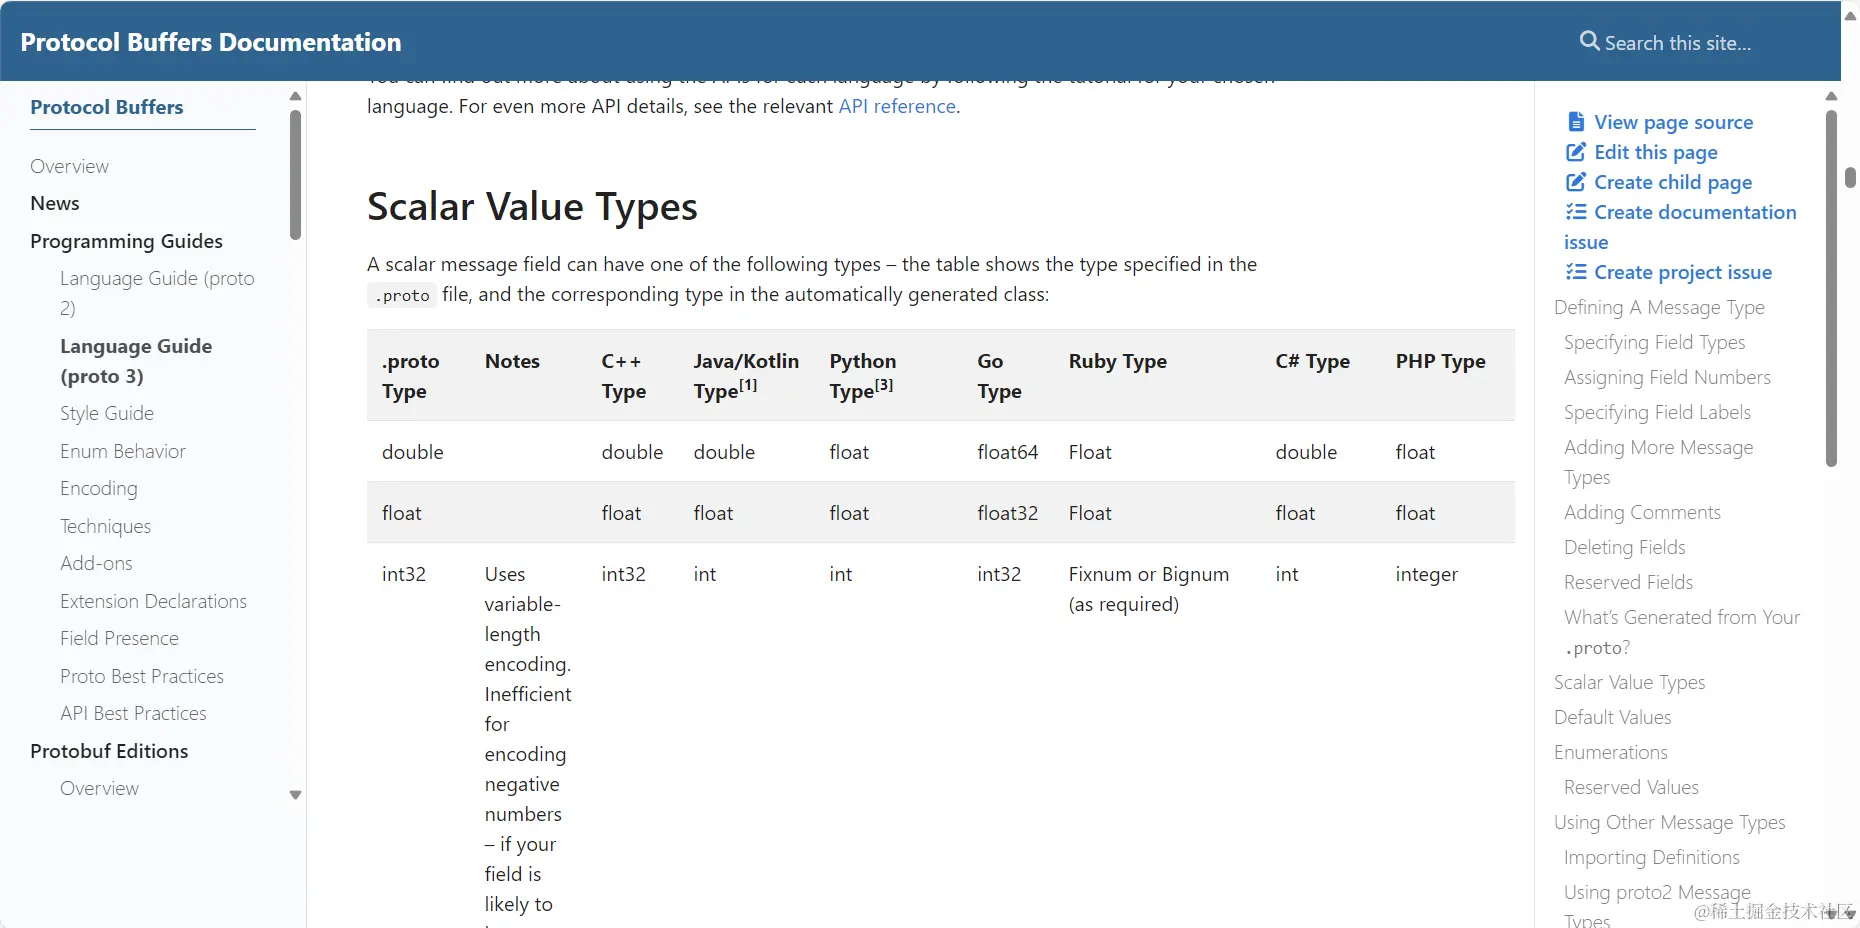Image resolution: width=1860 pixels, height=928 pixels.
Task: Click the Java/Kotlin Type footnote [1]
Action: coord(748,385)
